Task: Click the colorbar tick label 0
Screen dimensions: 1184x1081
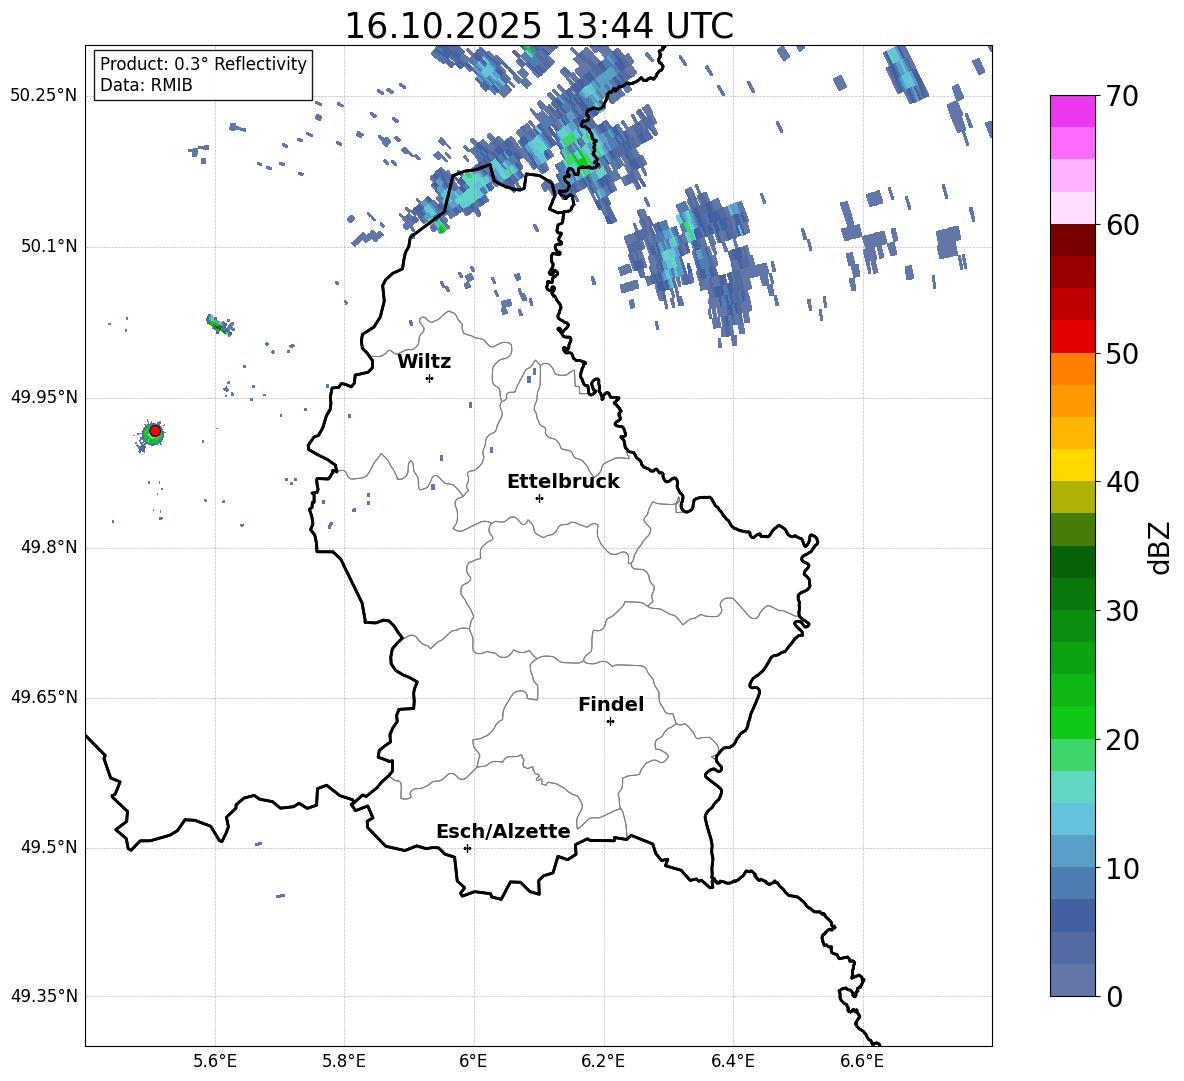Action: [x=1114, y=996]
